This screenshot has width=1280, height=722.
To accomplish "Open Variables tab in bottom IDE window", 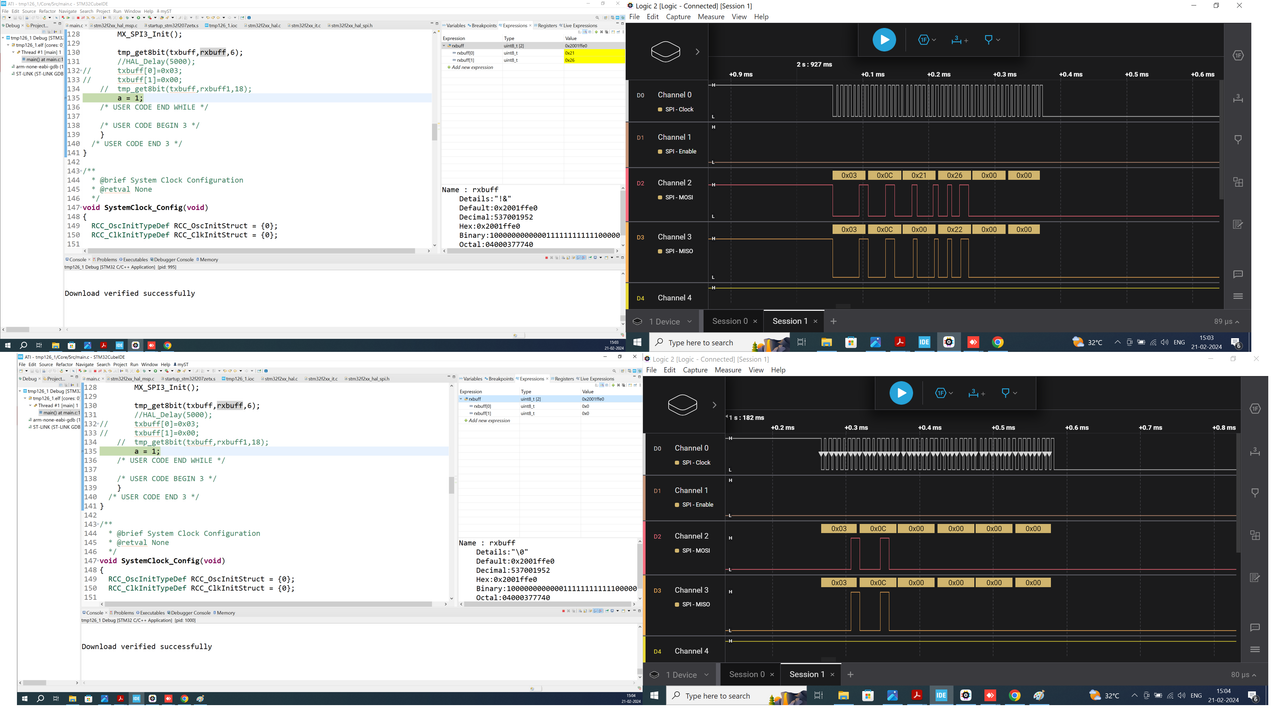I will tap(472, 379).
